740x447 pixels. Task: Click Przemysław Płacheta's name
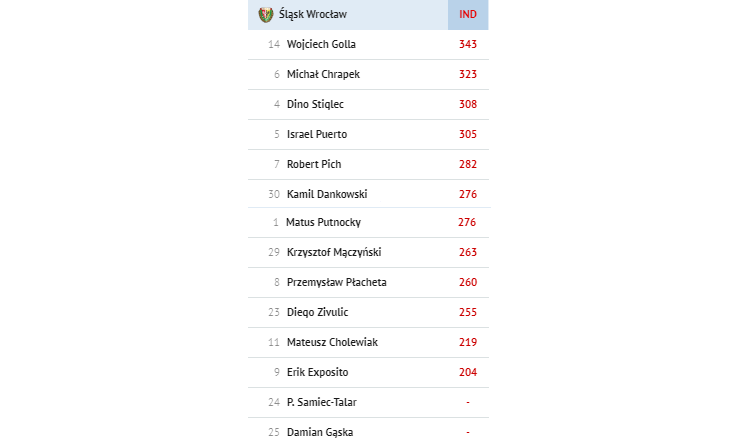[336, 282]
